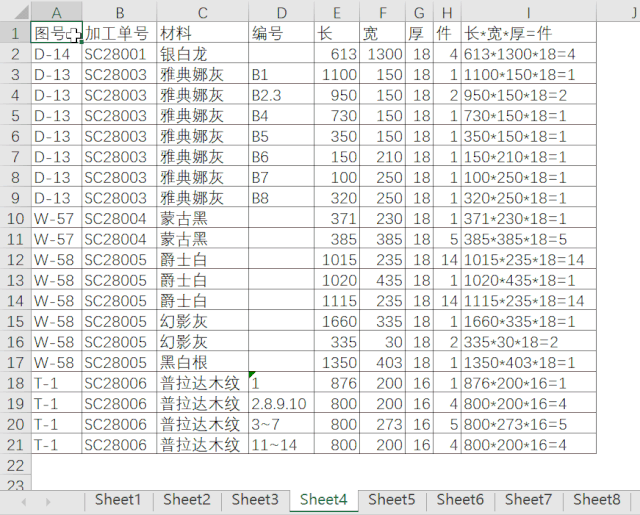Click cell 黑白根
This screenshot has width=640, height=515.
[202, 362]
